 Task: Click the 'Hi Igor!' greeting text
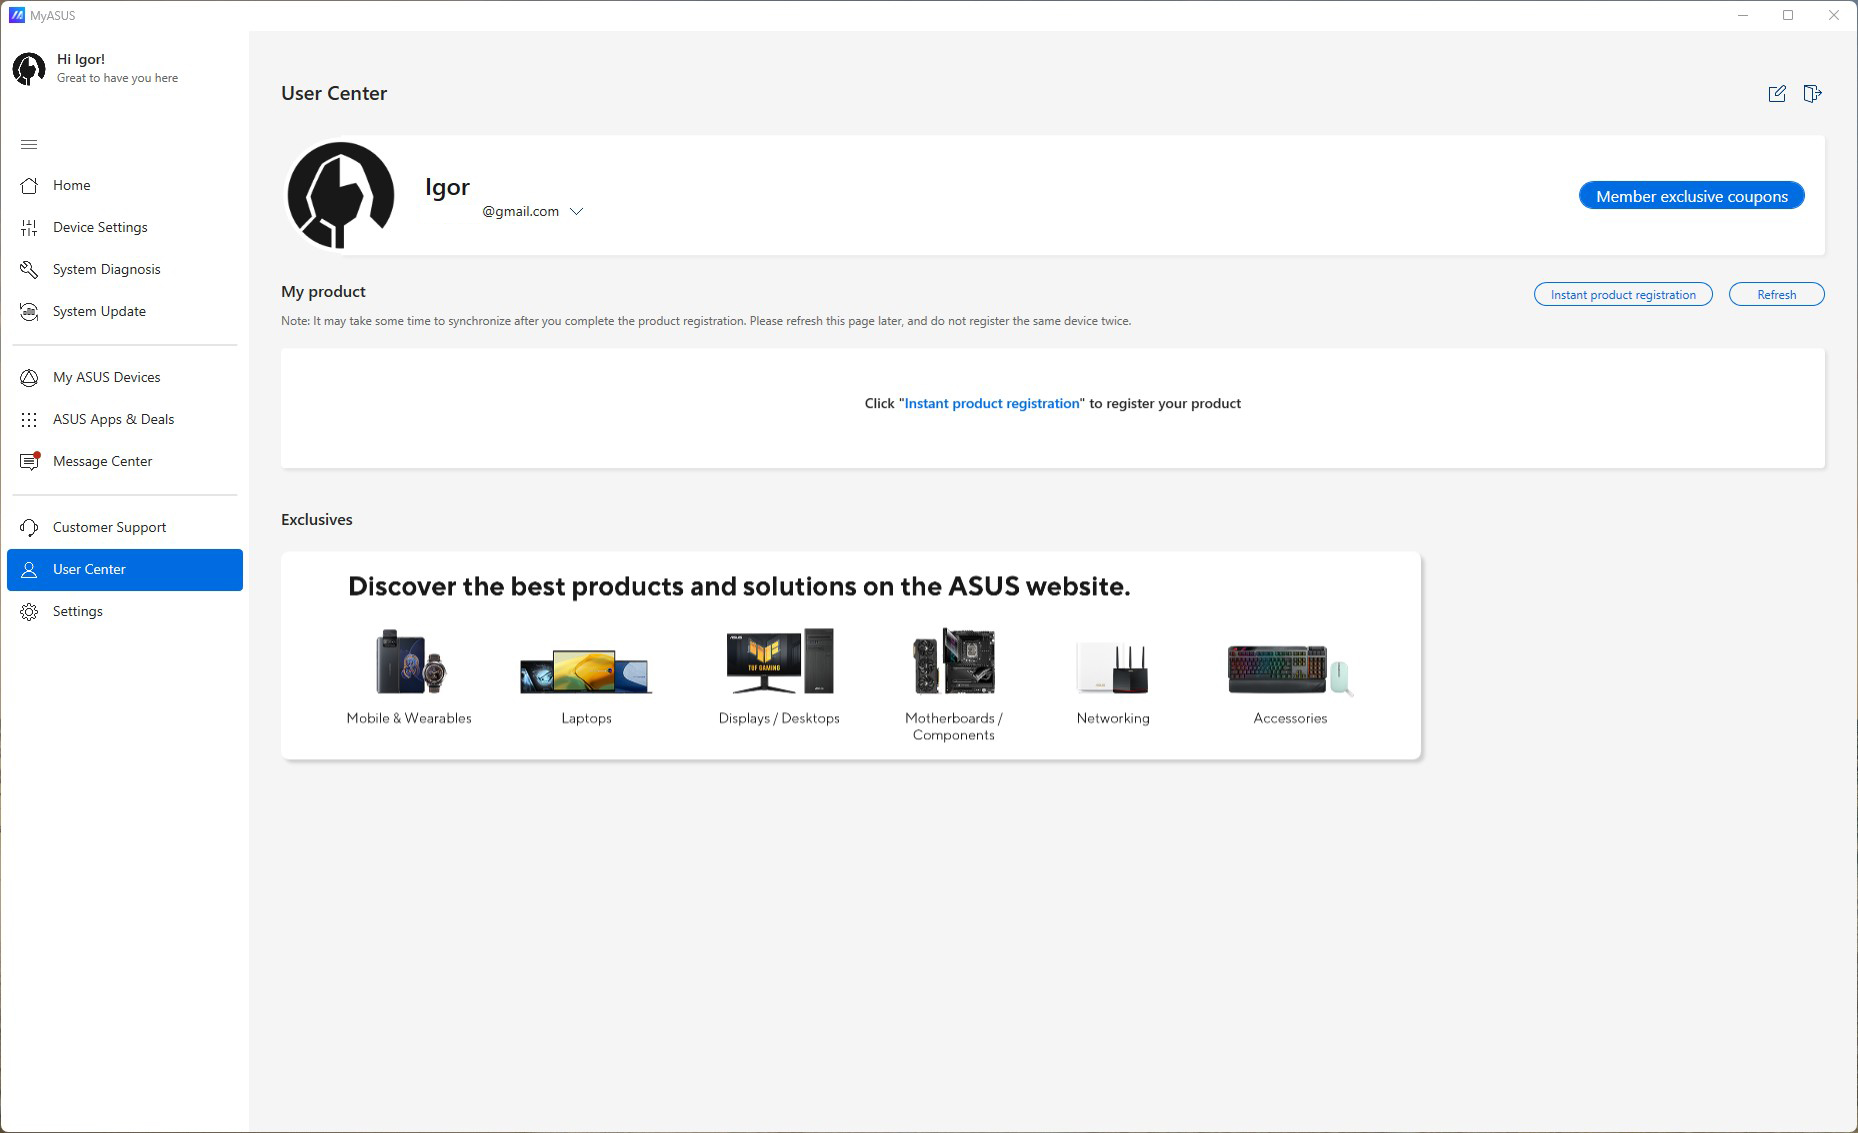tap(81, 59)
